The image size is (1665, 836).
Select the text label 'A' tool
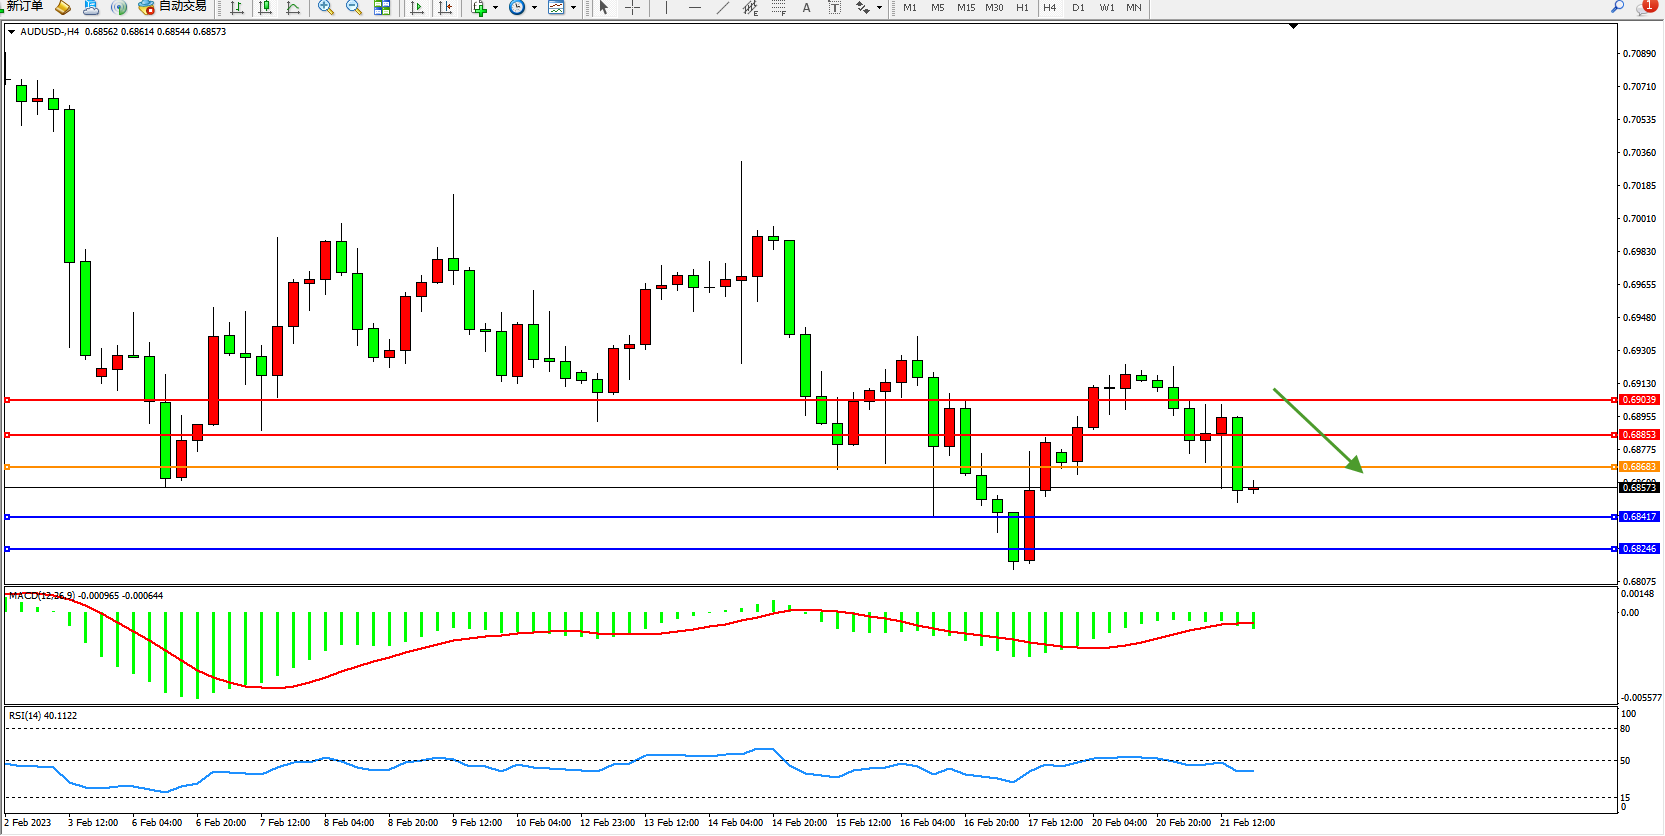807,7
